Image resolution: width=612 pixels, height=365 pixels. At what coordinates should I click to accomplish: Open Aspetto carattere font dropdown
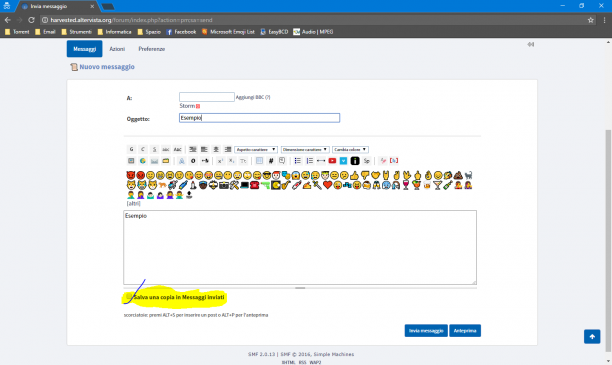(x=256, y=150)
